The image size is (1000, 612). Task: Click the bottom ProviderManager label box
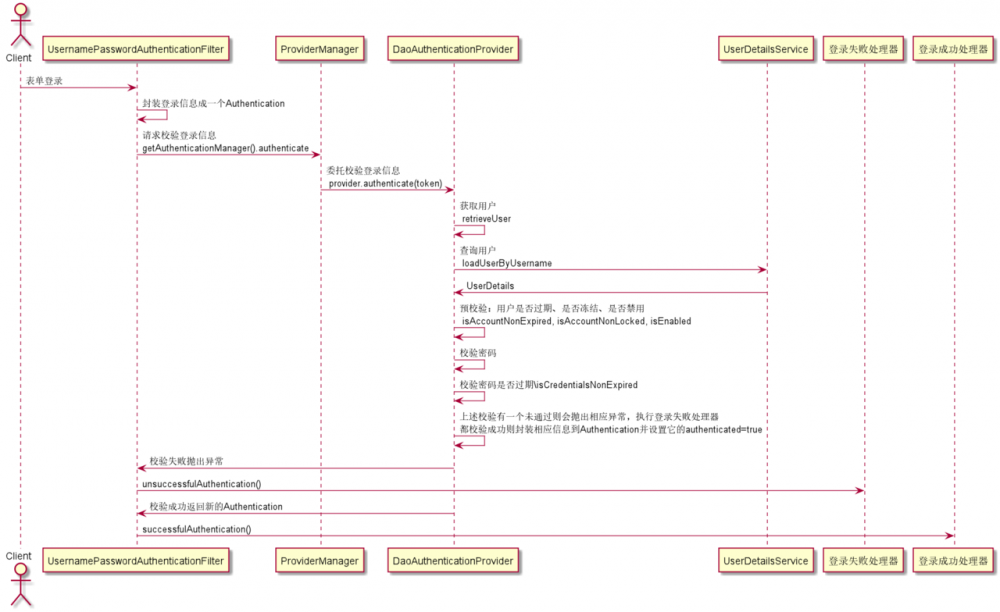[320, 560]
